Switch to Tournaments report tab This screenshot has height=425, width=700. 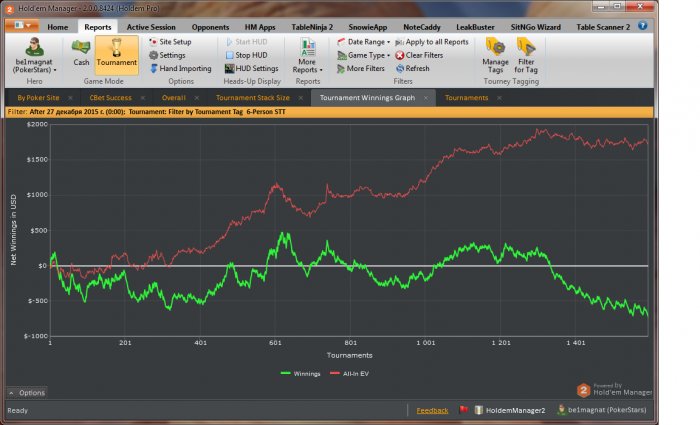tap(467, 98)
